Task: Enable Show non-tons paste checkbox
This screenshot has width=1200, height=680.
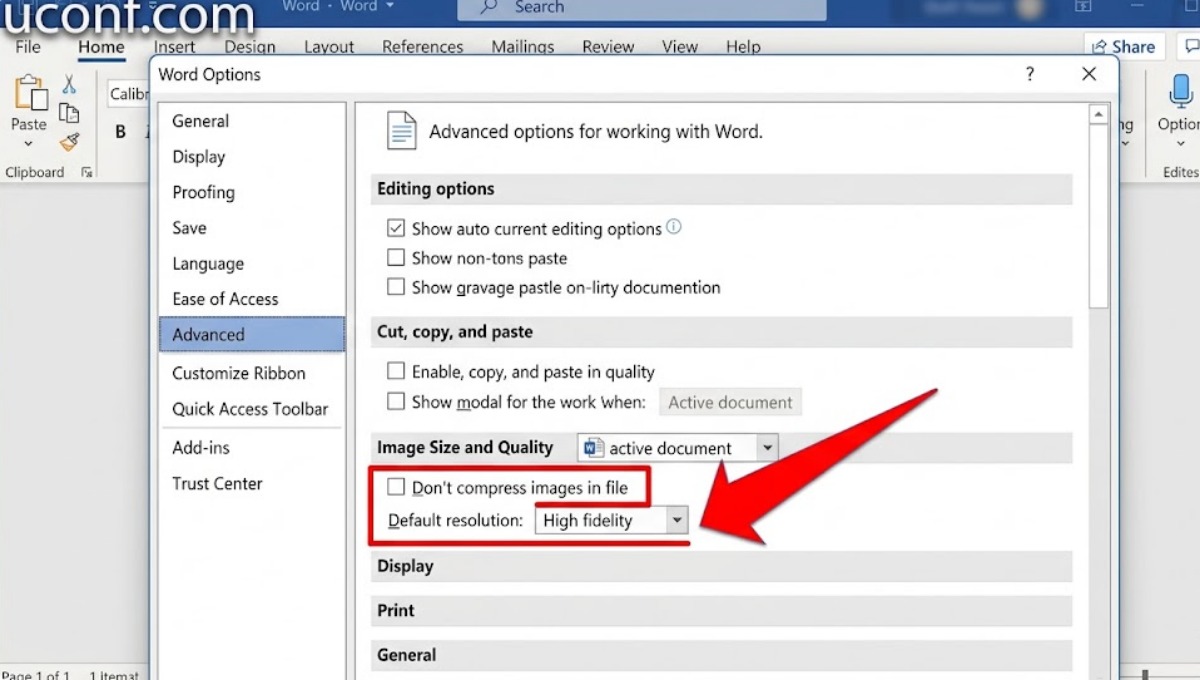Action: (x=396, y=258)
